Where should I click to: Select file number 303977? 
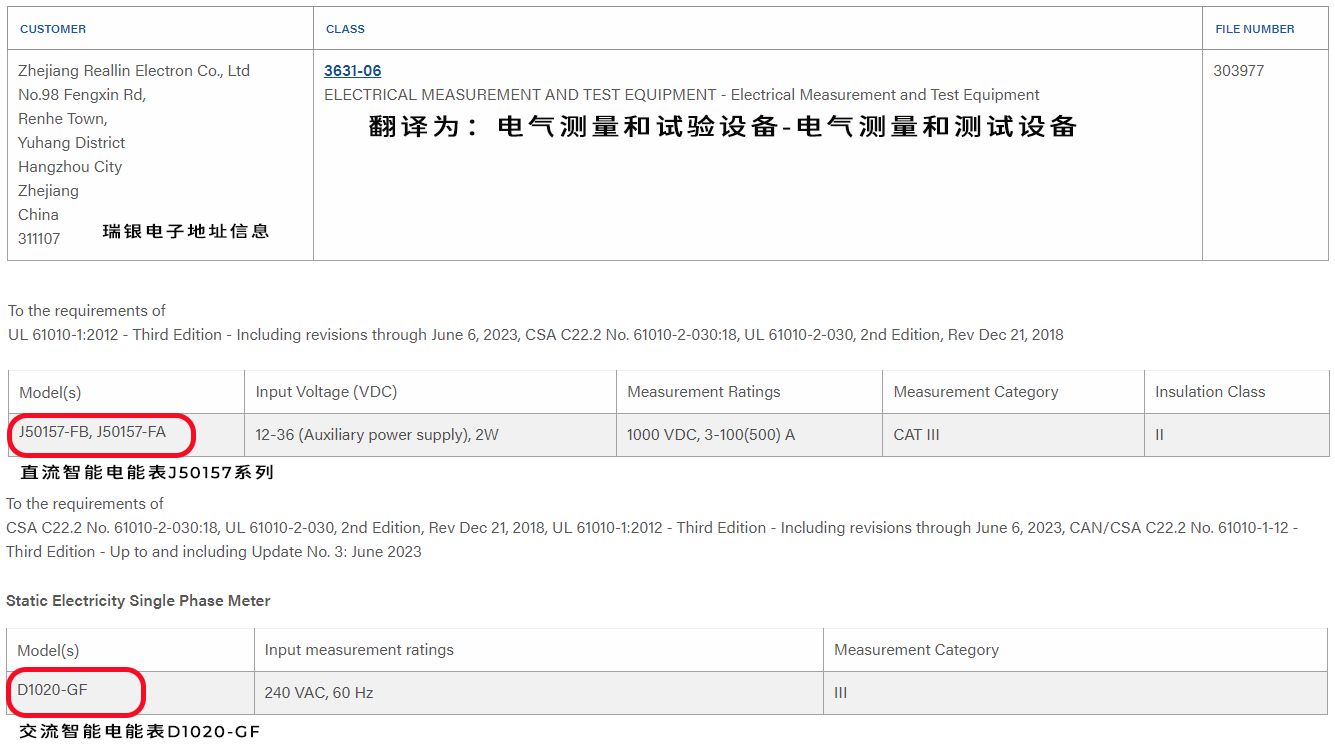click(1238, 71)
